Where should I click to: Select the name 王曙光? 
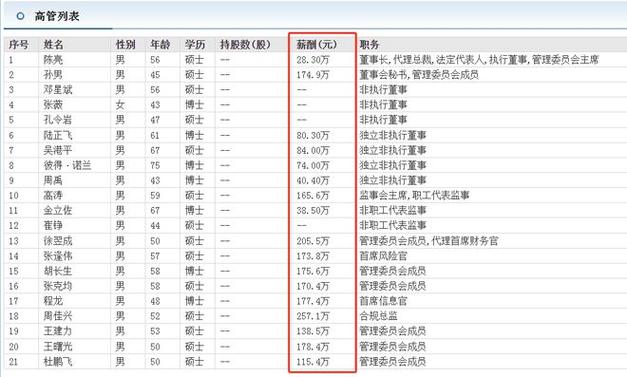58,346
